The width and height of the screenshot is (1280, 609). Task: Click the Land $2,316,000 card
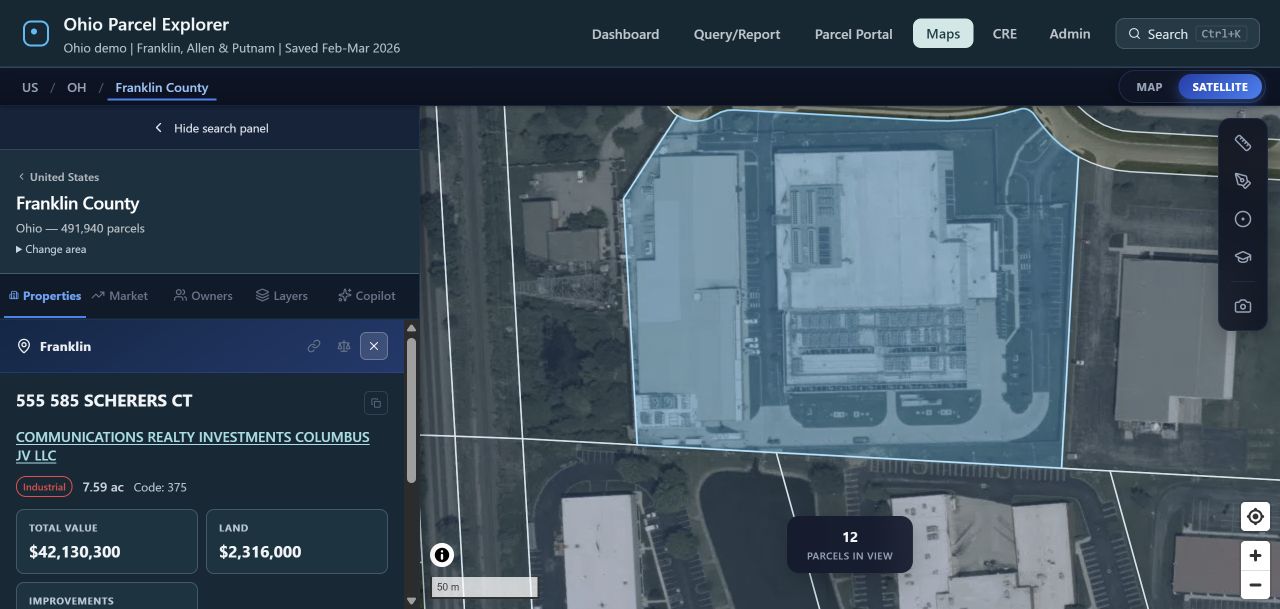(x=297, y=541)
